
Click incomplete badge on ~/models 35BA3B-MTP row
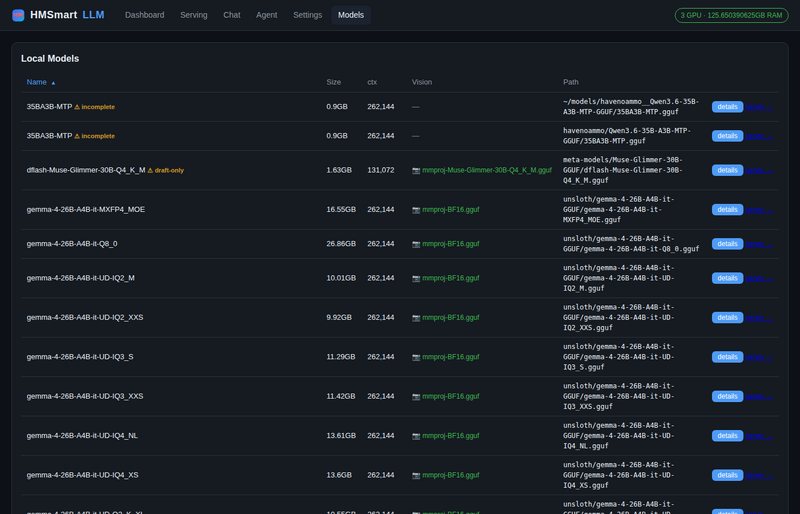(x=95, y=107)
